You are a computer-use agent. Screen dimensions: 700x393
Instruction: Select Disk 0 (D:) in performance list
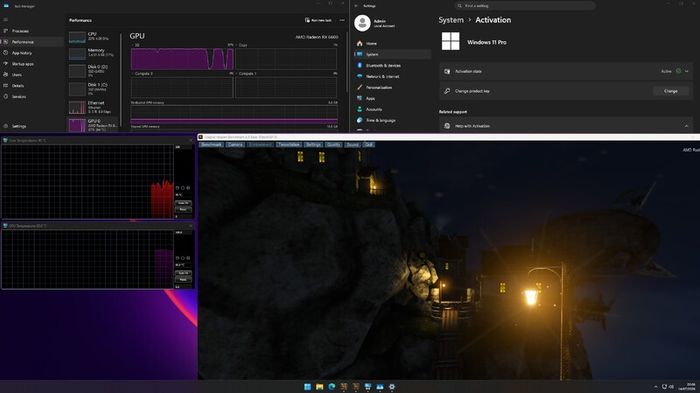point(93,71)
